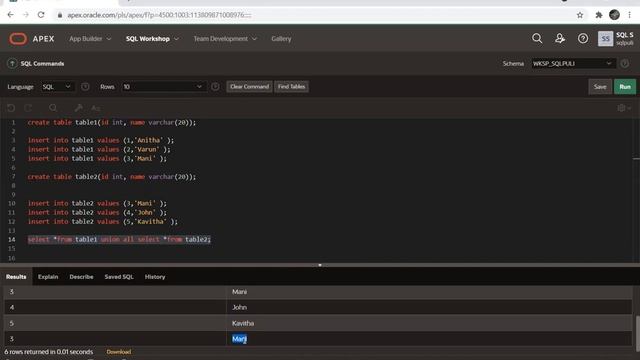The image size is (640, 360).
Task: Bookmark page with the star icon
Action: [x=580, y=15]
